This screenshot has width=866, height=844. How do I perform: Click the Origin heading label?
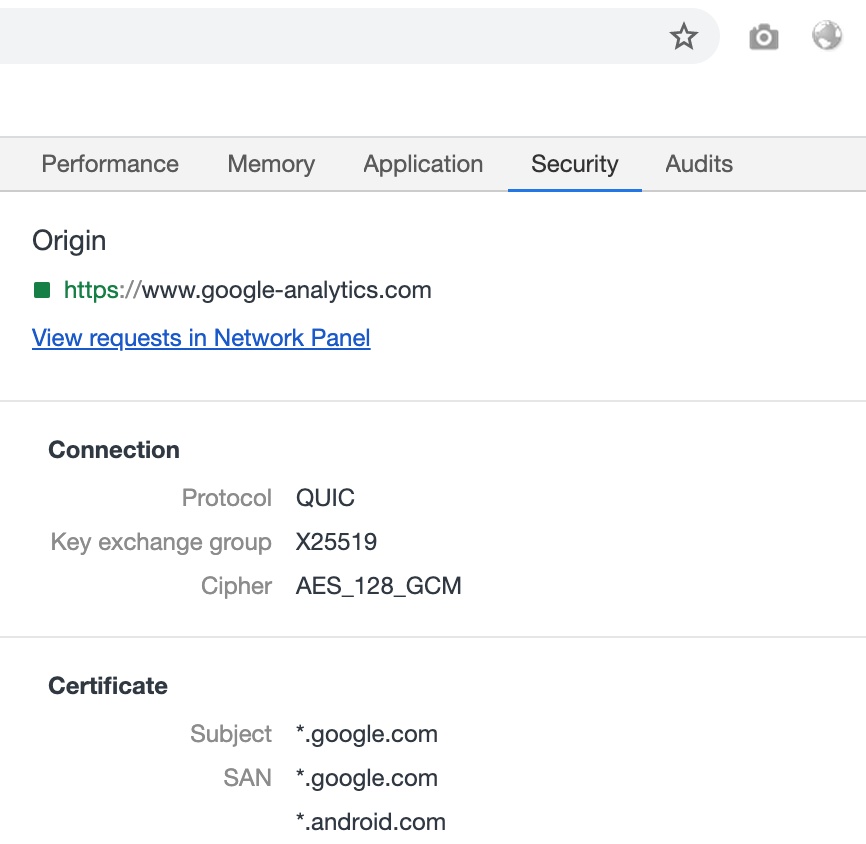coord(69,241)
